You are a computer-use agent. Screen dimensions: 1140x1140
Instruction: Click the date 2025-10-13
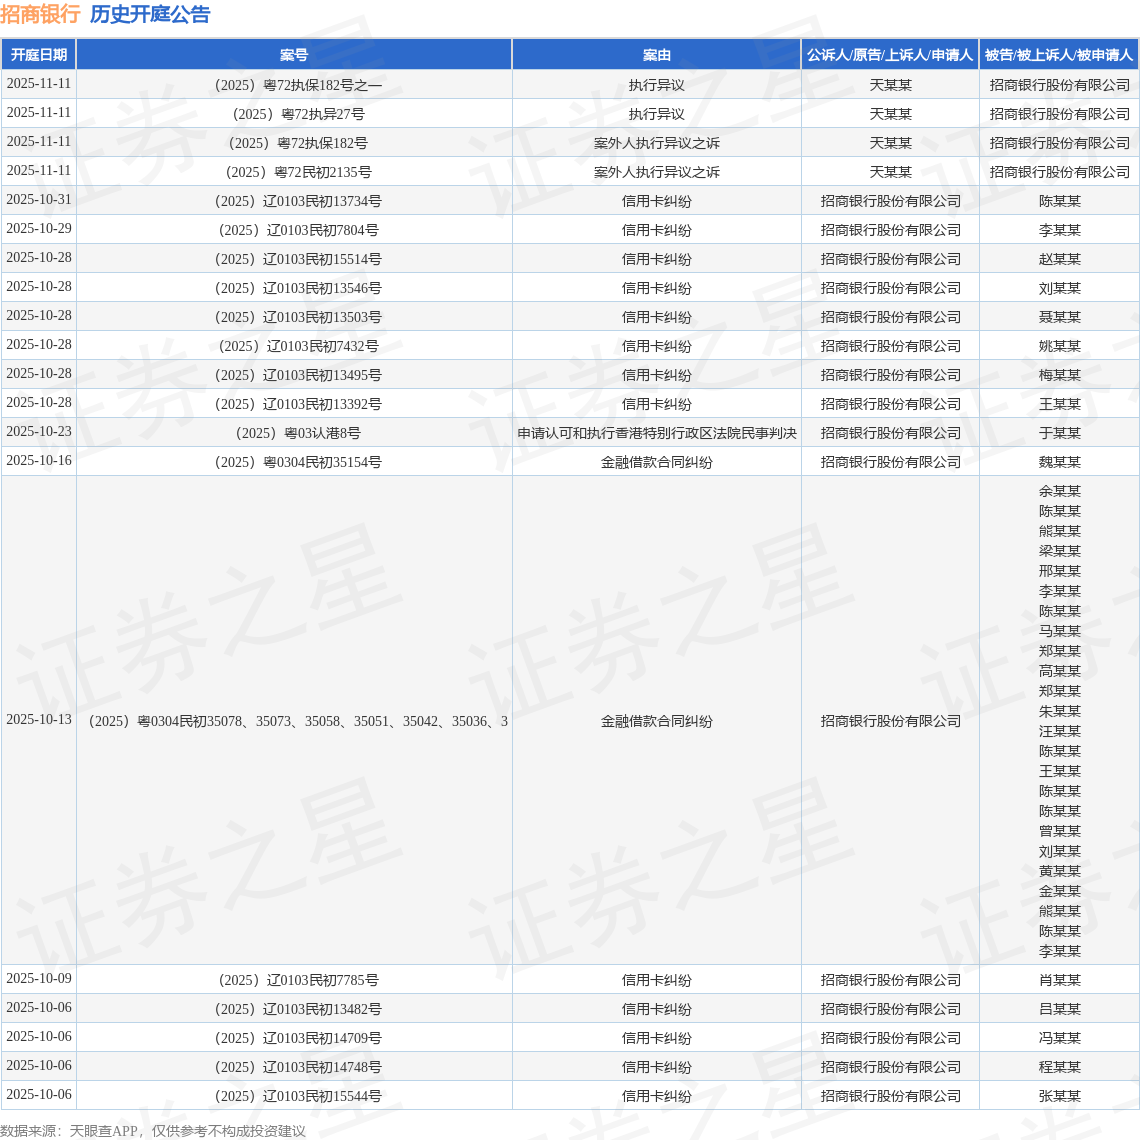point(39,720)
